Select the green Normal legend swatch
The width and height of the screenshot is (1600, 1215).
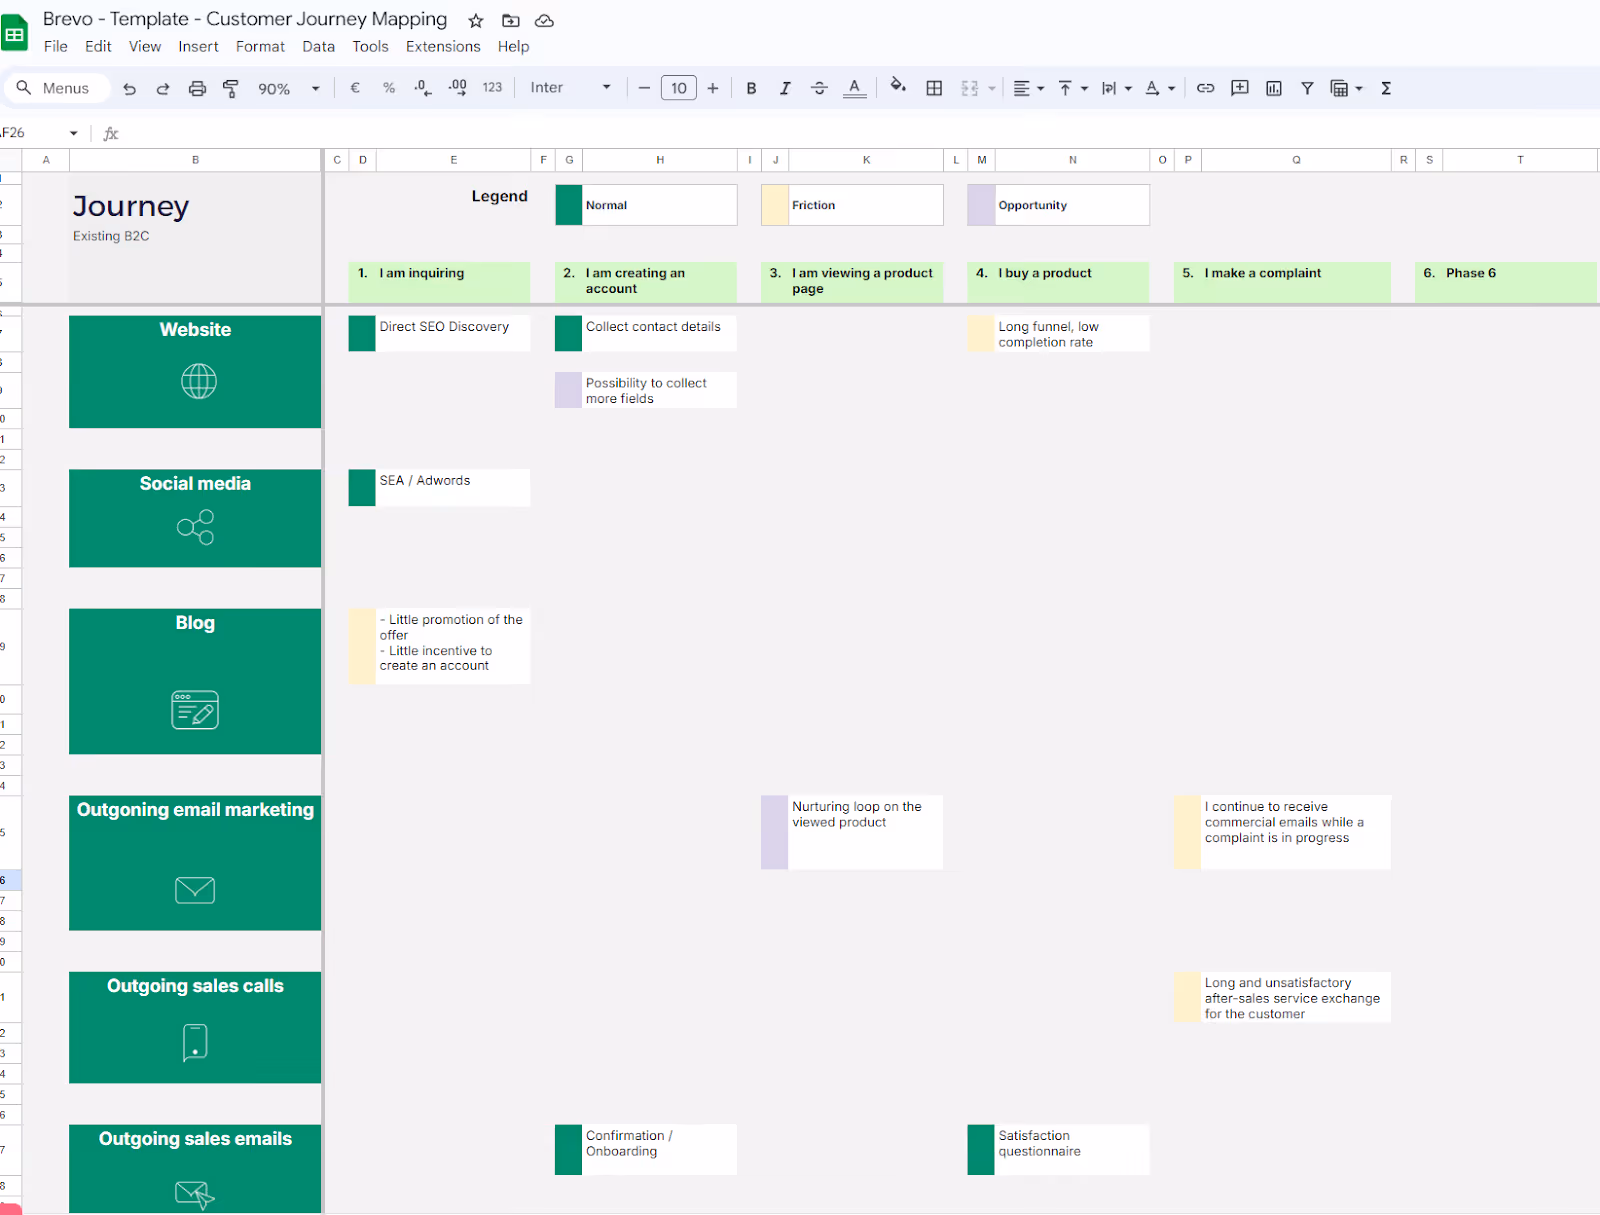(569, 205)
